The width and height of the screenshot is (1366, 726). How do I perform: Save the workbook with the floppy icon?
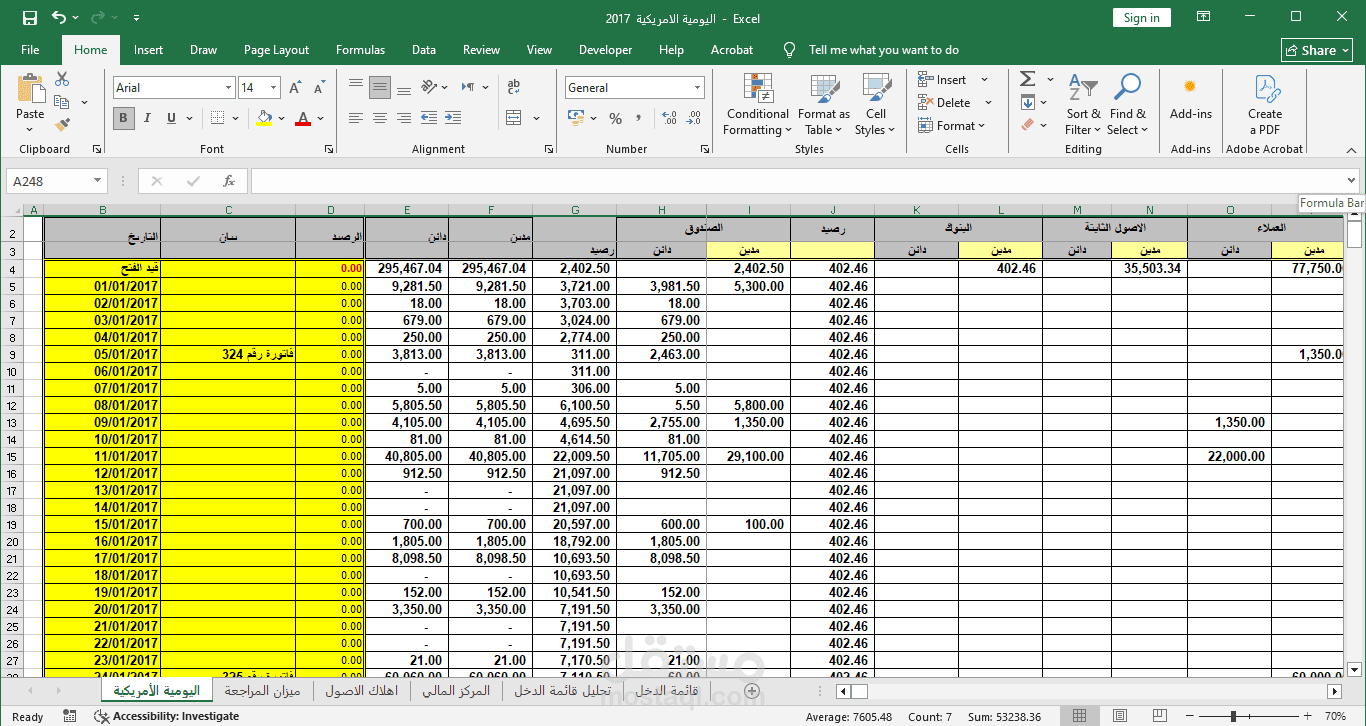[29, 18]
